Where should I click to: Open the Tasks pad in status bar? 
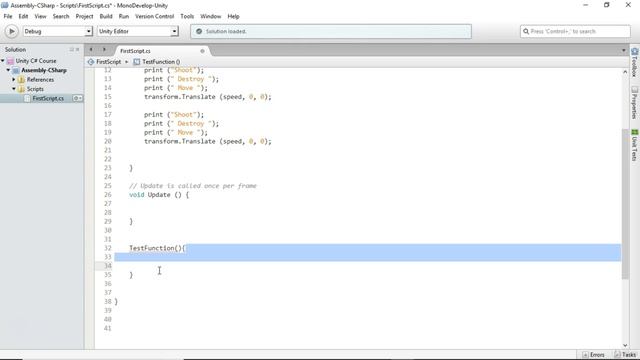pyautogui.click(x=625, y=355)
